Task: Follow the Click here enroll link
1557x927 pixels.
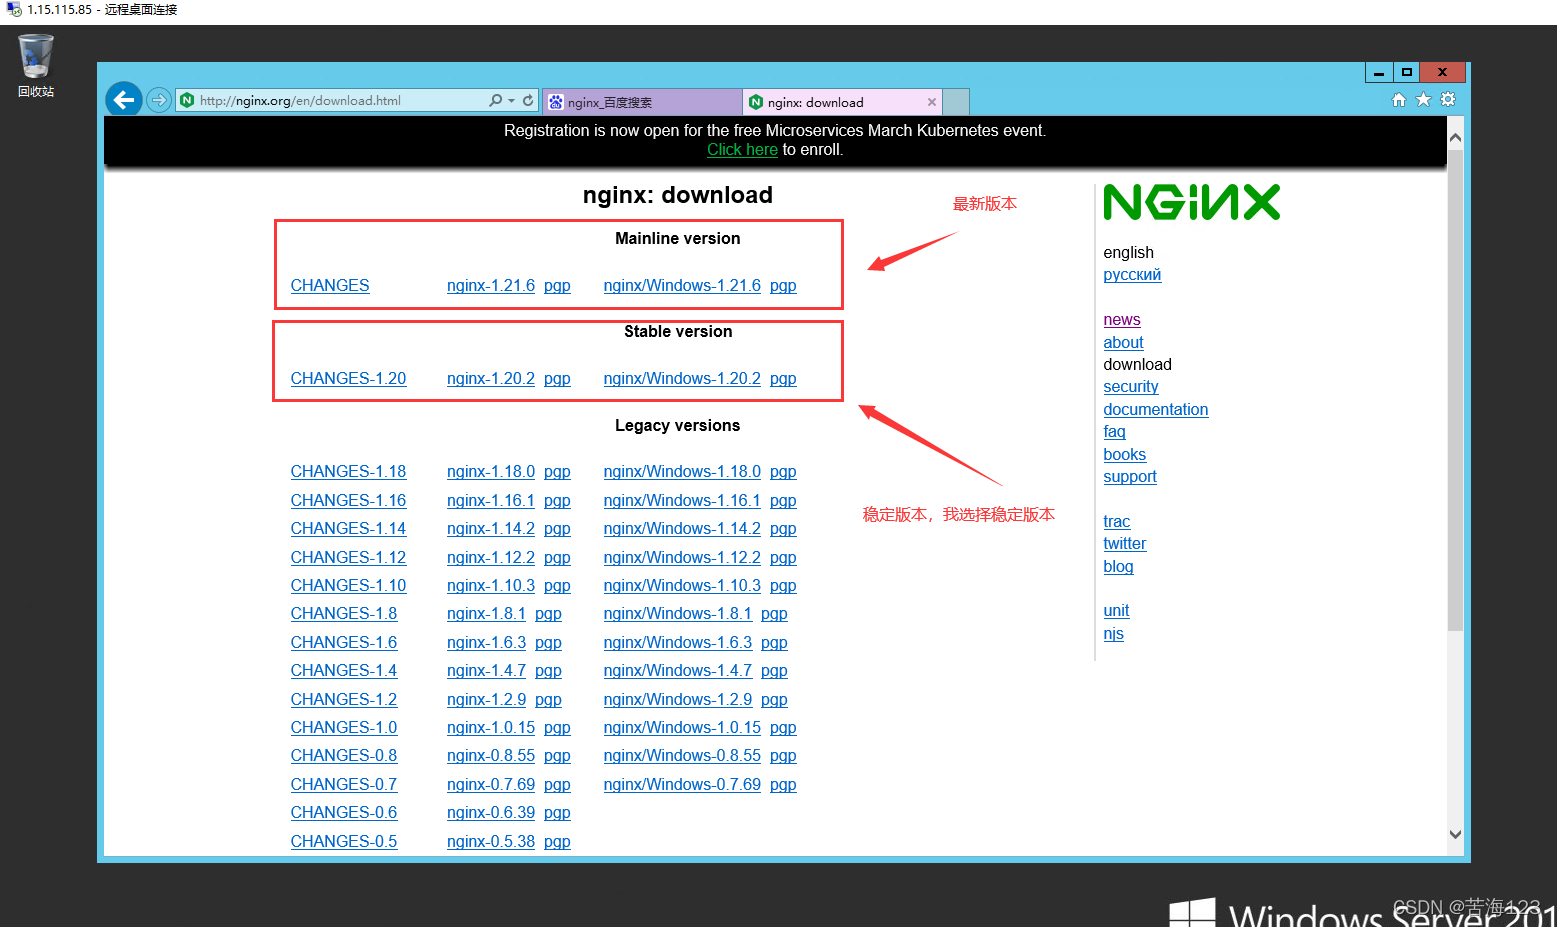Action: (x=742, y=149)
